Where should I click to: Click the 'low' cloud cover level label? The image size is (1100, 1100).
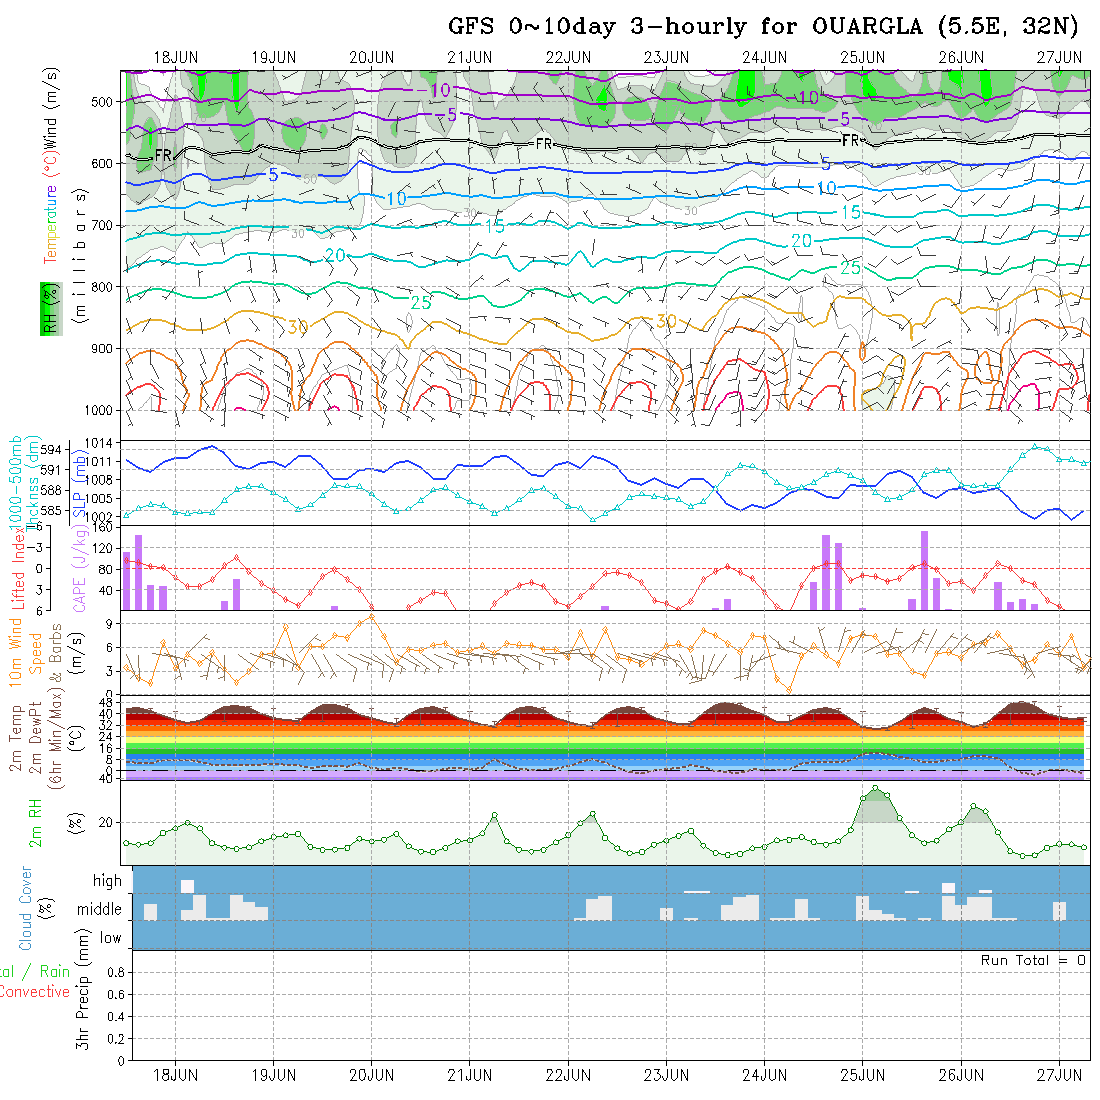pyautogui.click(x=110, y=938)
